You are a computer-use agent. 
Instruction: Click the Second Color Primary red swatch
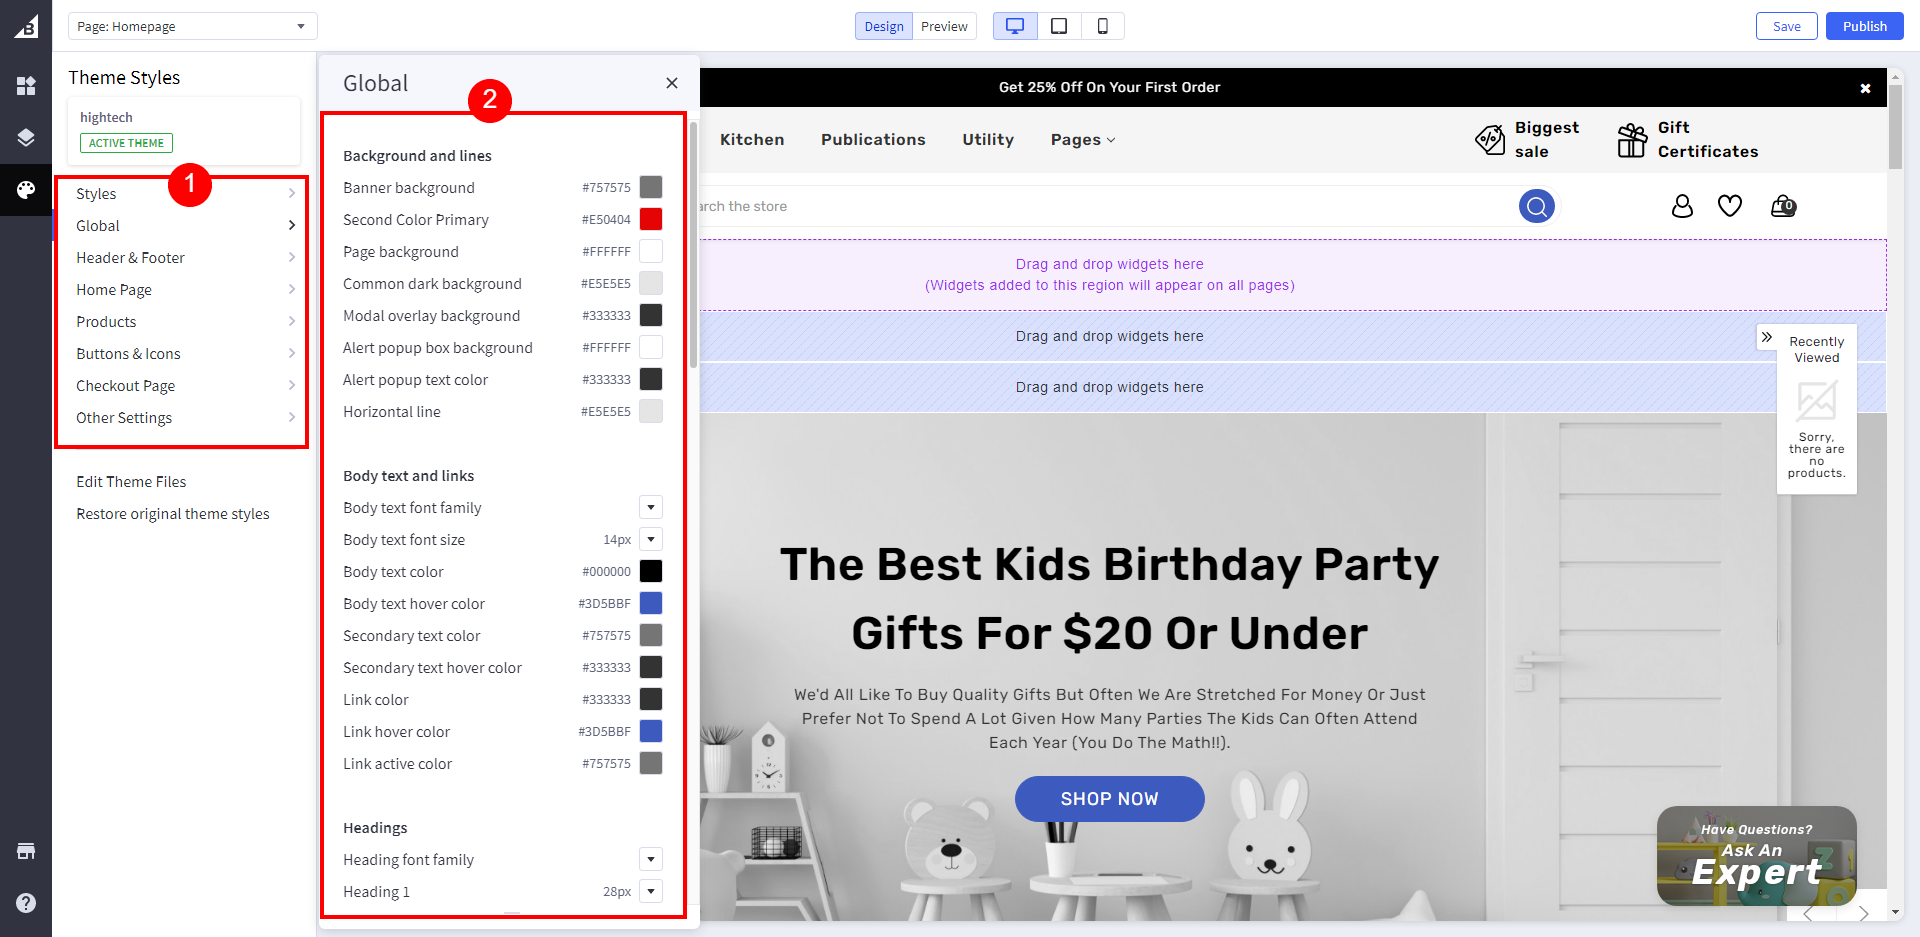(651, 220)
